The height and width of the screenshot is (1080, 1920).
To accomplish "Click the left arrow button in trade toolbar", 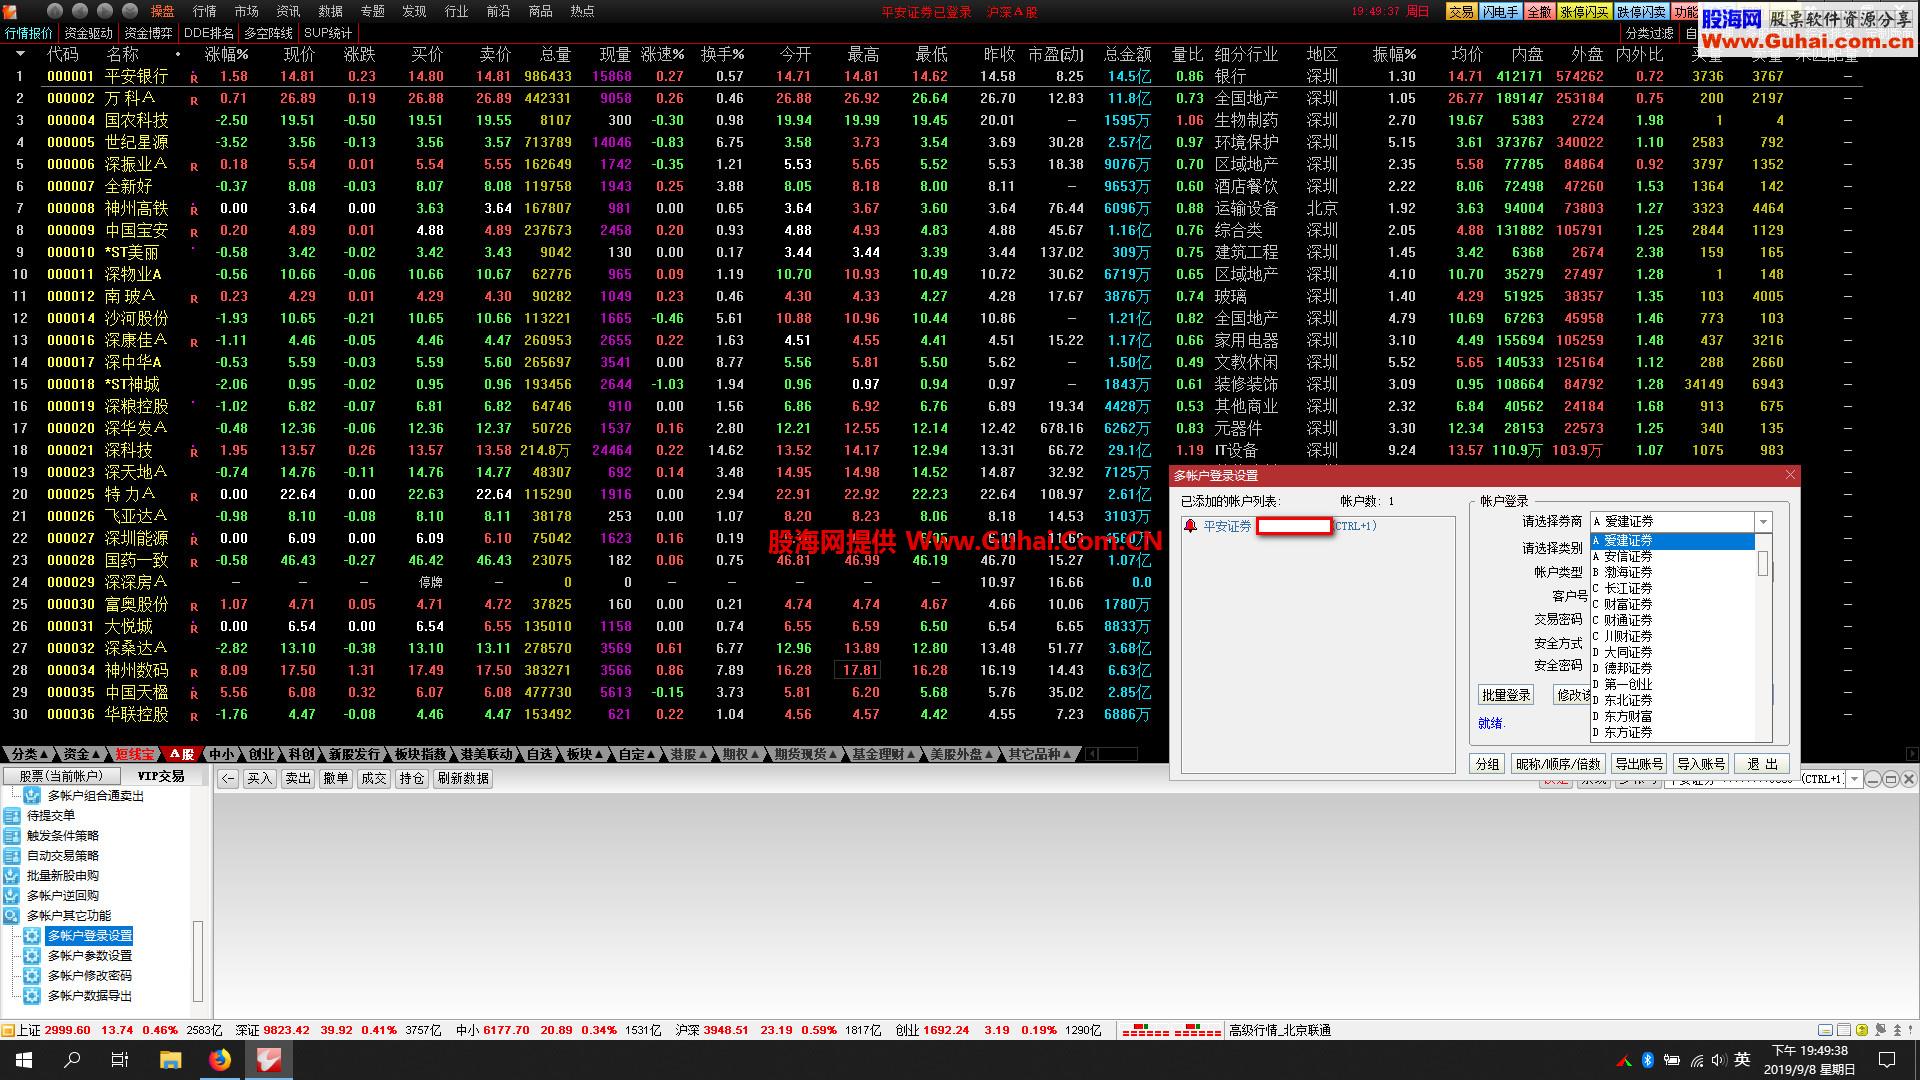I will click(x=228, y=778).
